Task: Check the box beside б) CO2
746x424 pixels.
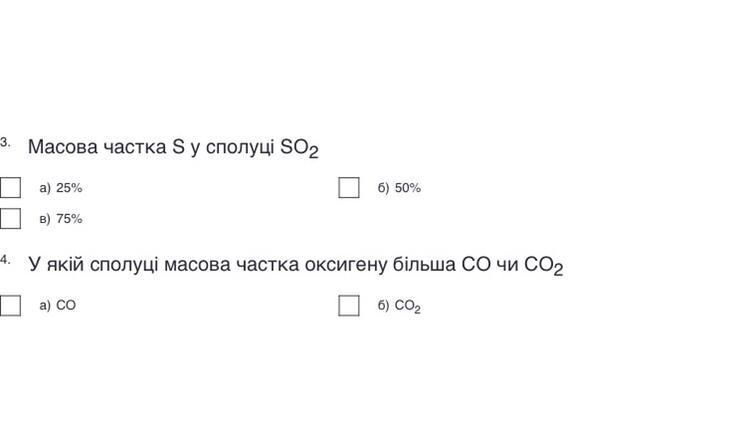Action: click(348, 305)
